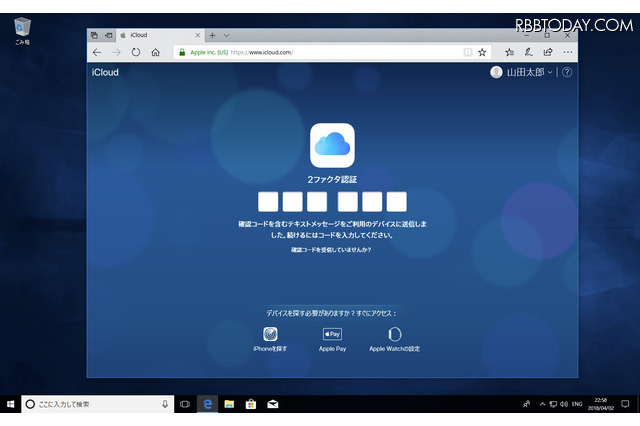Reload the iCloud page
This screenshot has height=426, width=640.
(x=136, y=52)
